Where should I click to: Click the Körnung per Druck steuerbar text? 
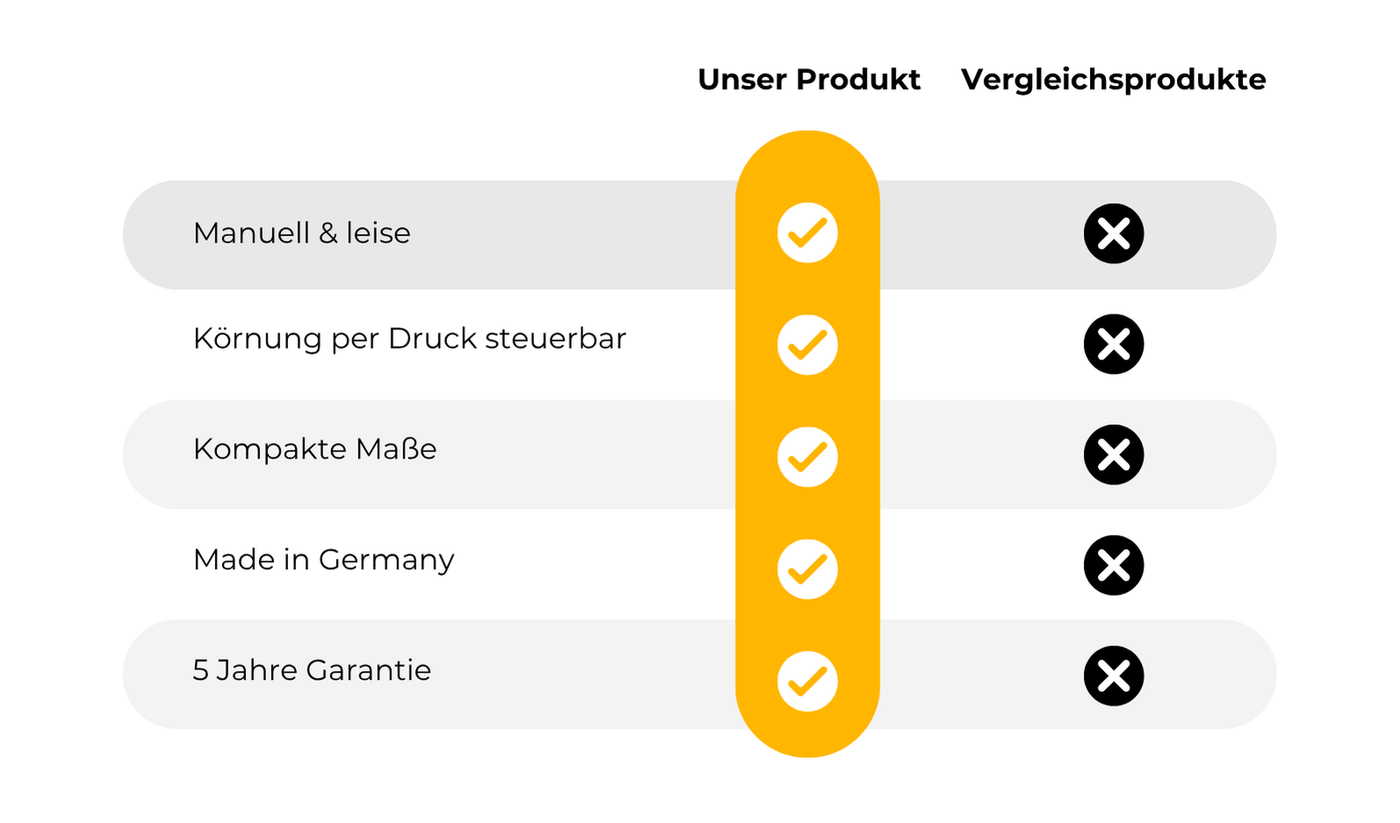[409, 339]
